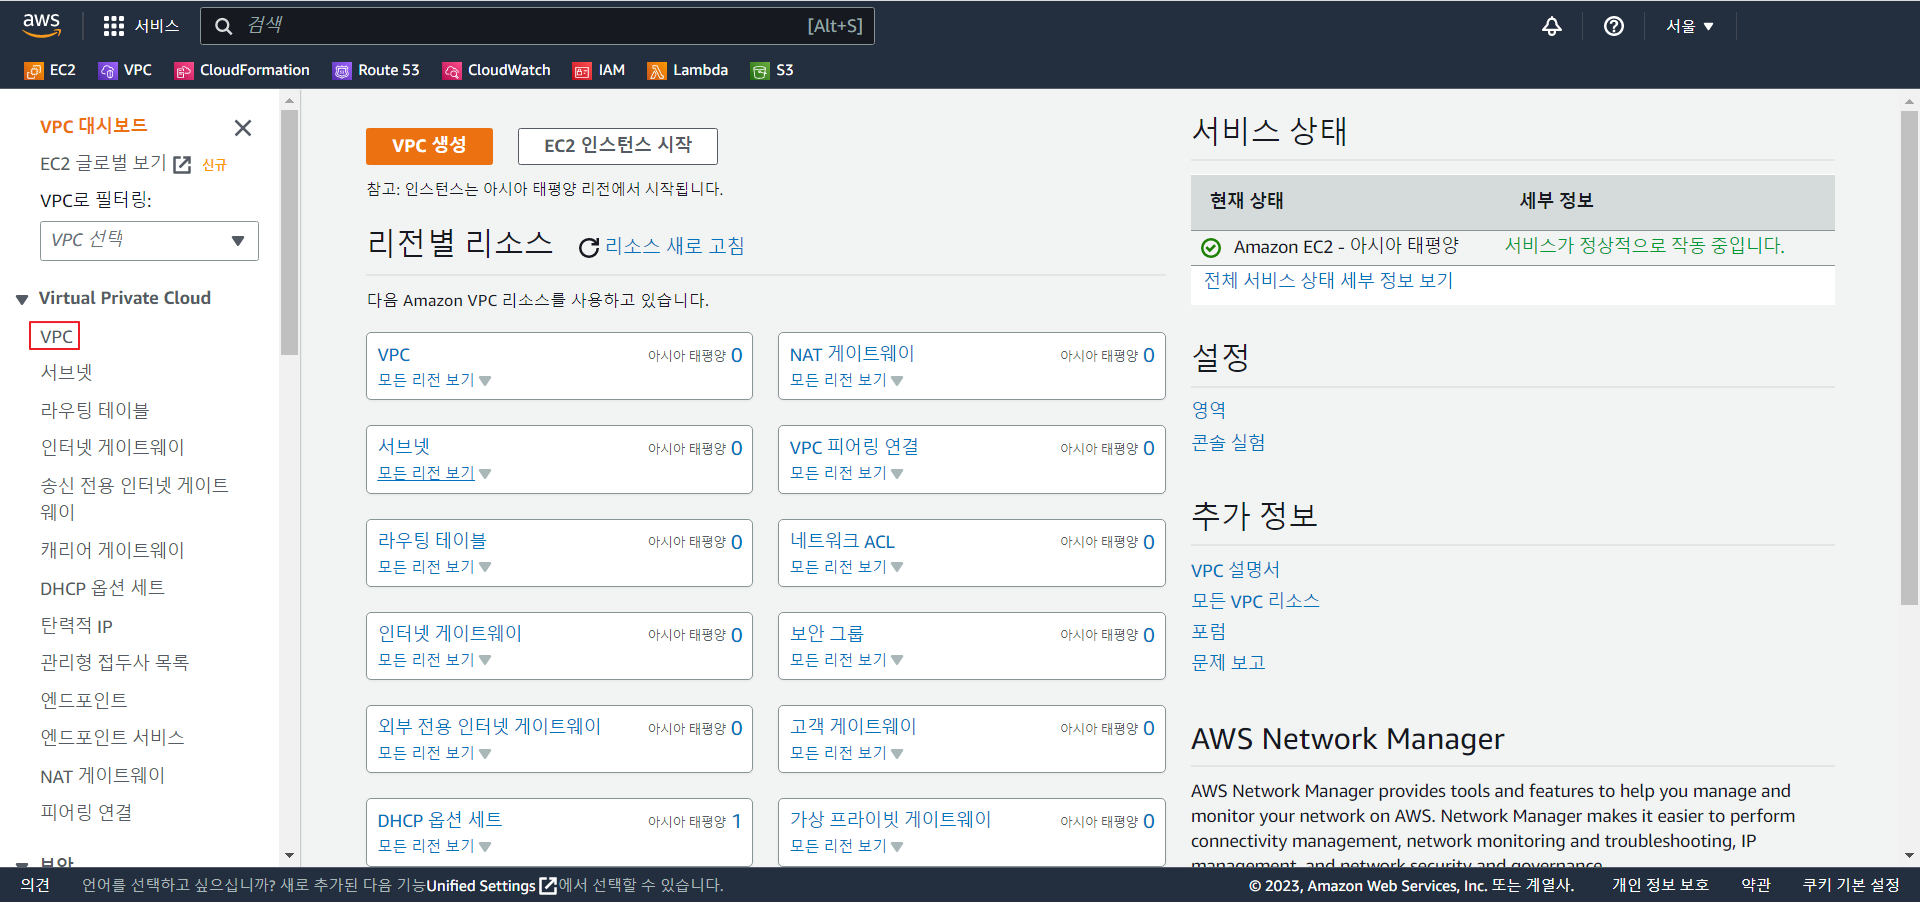Open CloudFormation shortcut in favorites bar
This screenshot has height=902, width=1920.
click(242, 70)
